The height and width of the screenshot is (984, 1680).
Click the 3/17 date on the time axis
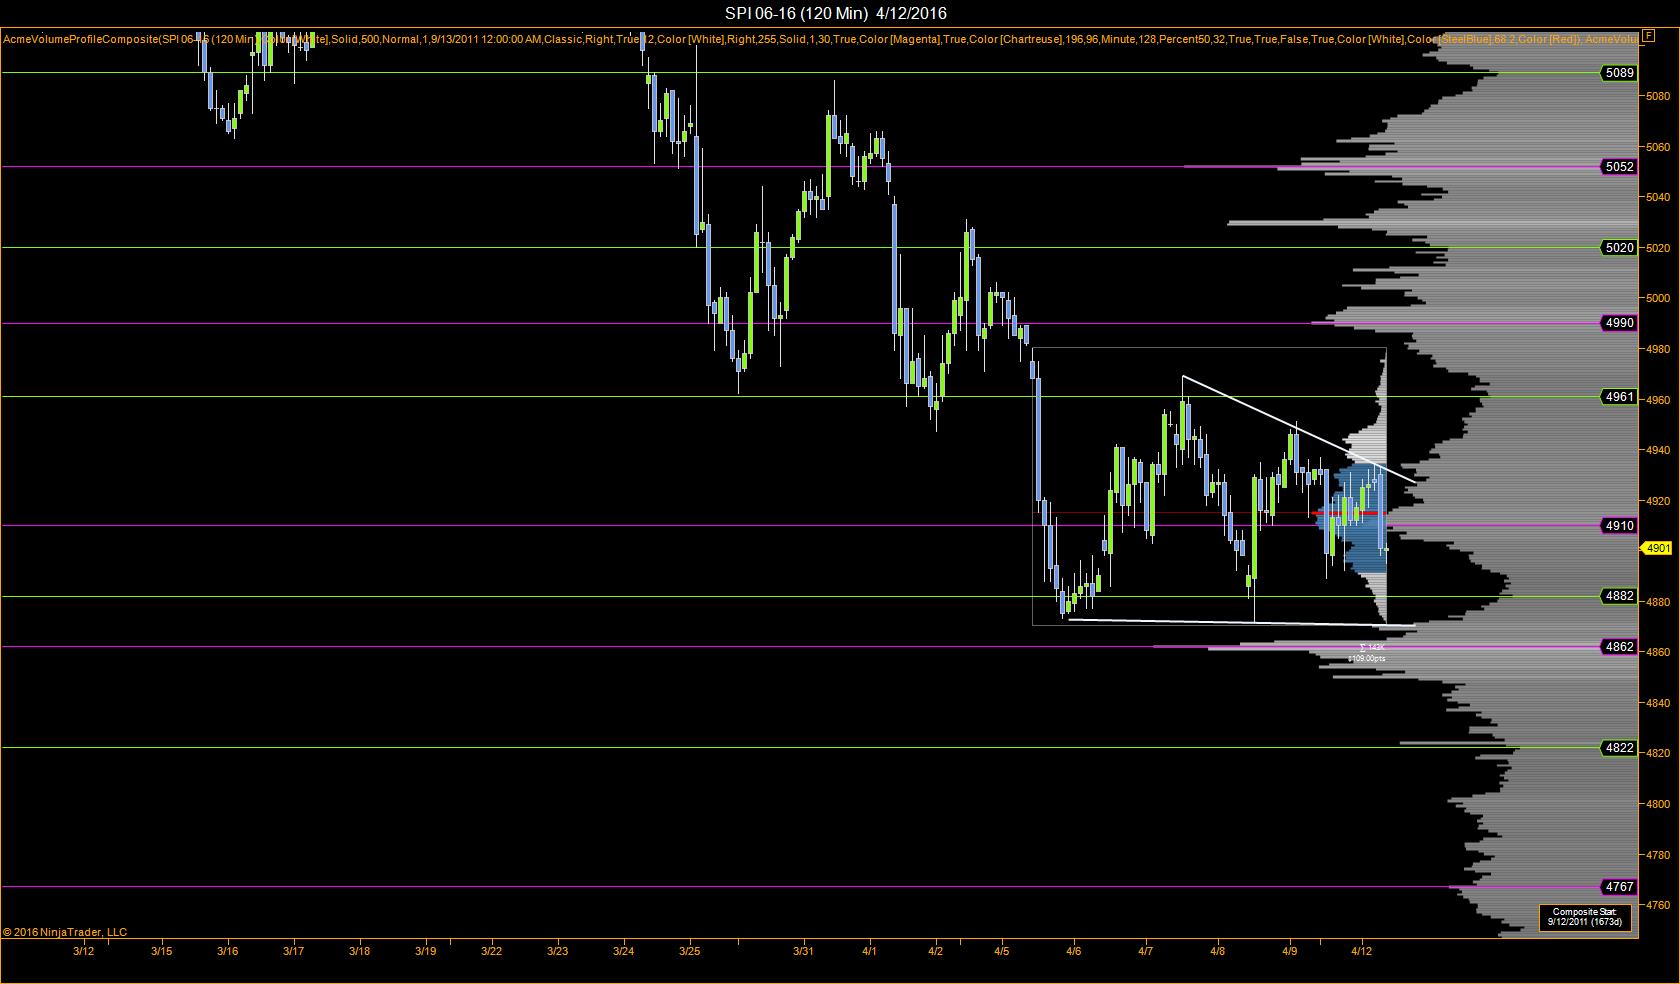293,951
